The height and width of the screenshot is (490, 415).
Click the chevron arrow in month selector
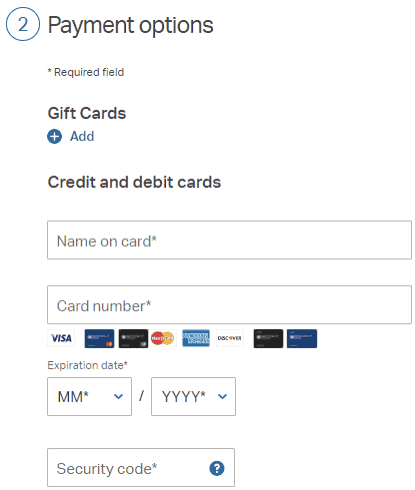click(x=118, y=397)
